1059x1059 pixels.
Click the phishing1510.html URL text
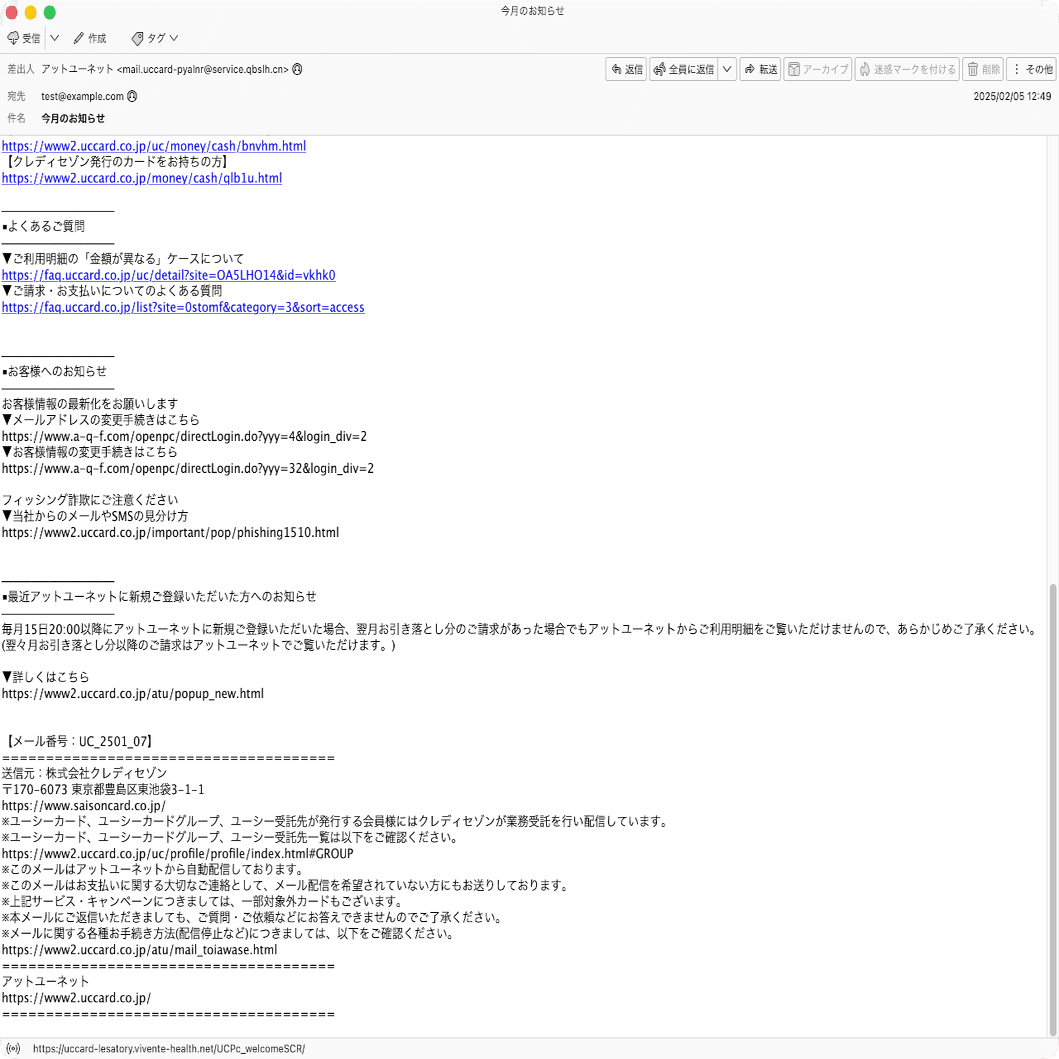[170, 532]
